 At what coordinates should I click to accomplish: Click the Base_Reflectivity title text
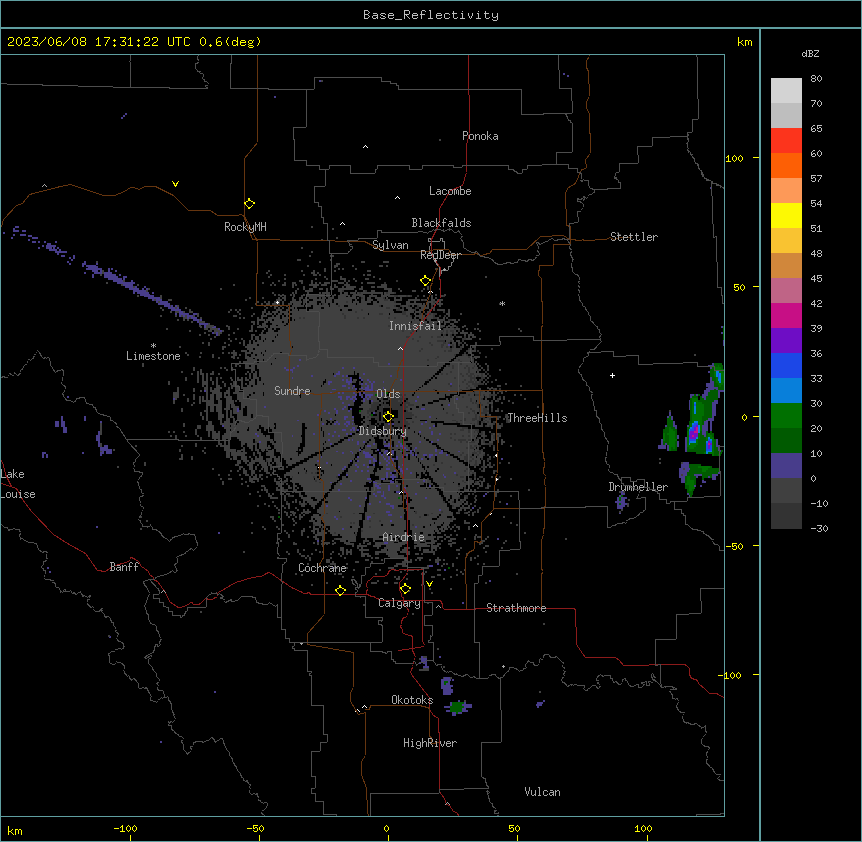[431, 15]
